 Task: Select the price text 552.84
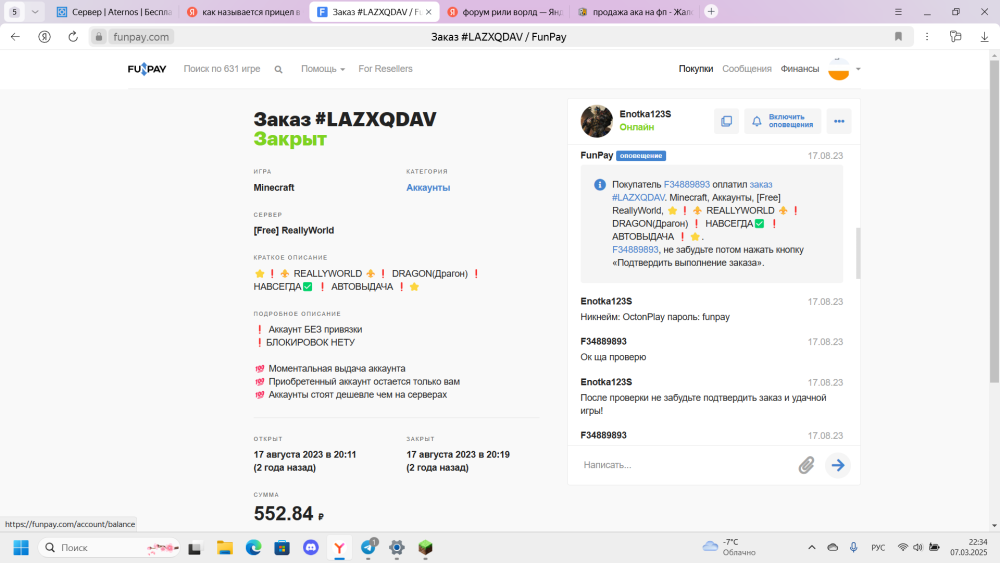[283, 513]
